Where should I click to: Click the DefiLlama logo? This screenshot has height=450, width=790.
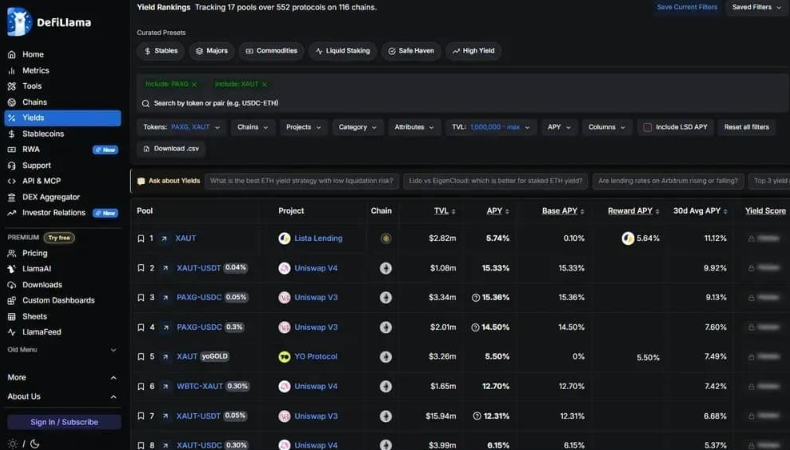[x=49, y=22]
